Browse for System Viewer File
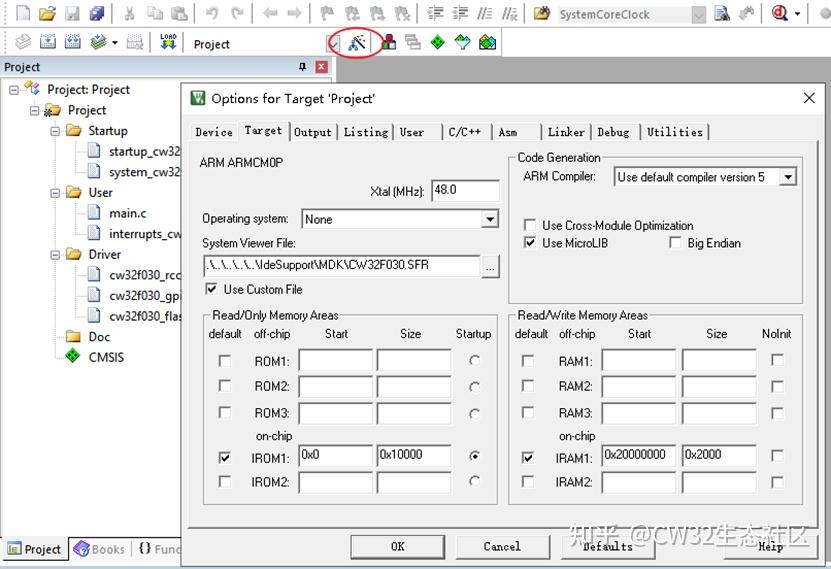Image resolution: width=831 pixels, height=569 pixels. (490, 268)
